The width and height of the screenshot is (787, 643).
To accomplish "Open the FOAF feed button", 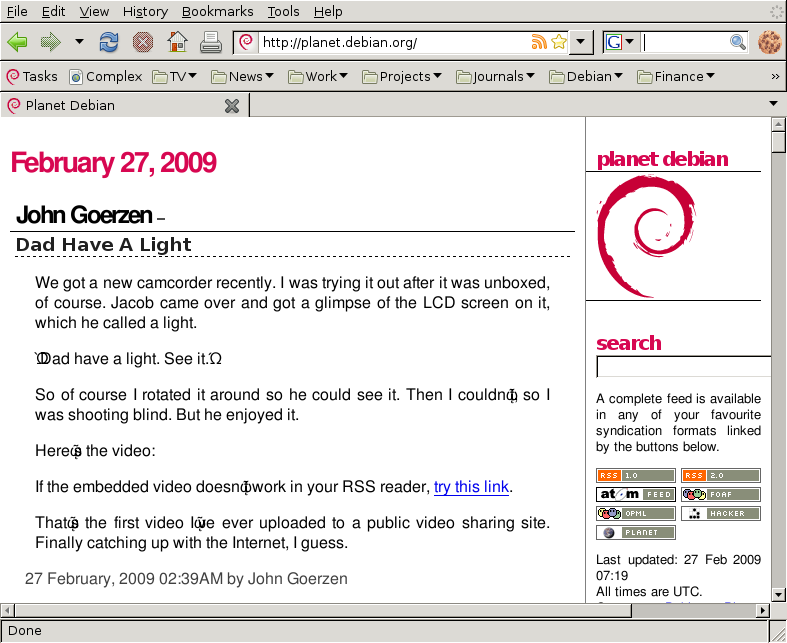I will tap(721, 494).
